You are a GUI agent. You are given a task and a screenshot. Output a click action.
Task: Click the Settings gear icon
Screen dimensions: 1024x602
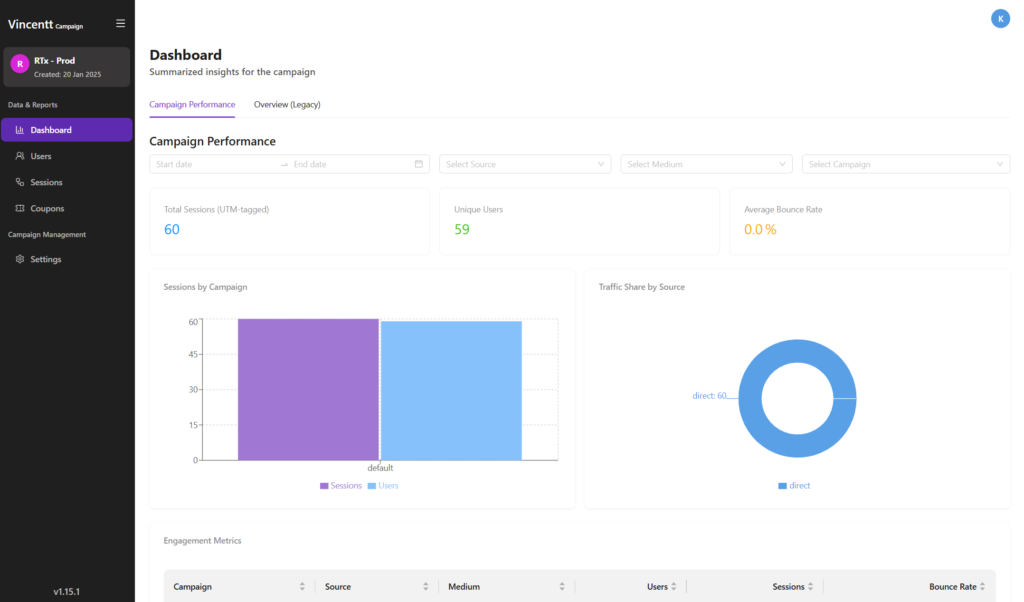[x=20, y=260]
